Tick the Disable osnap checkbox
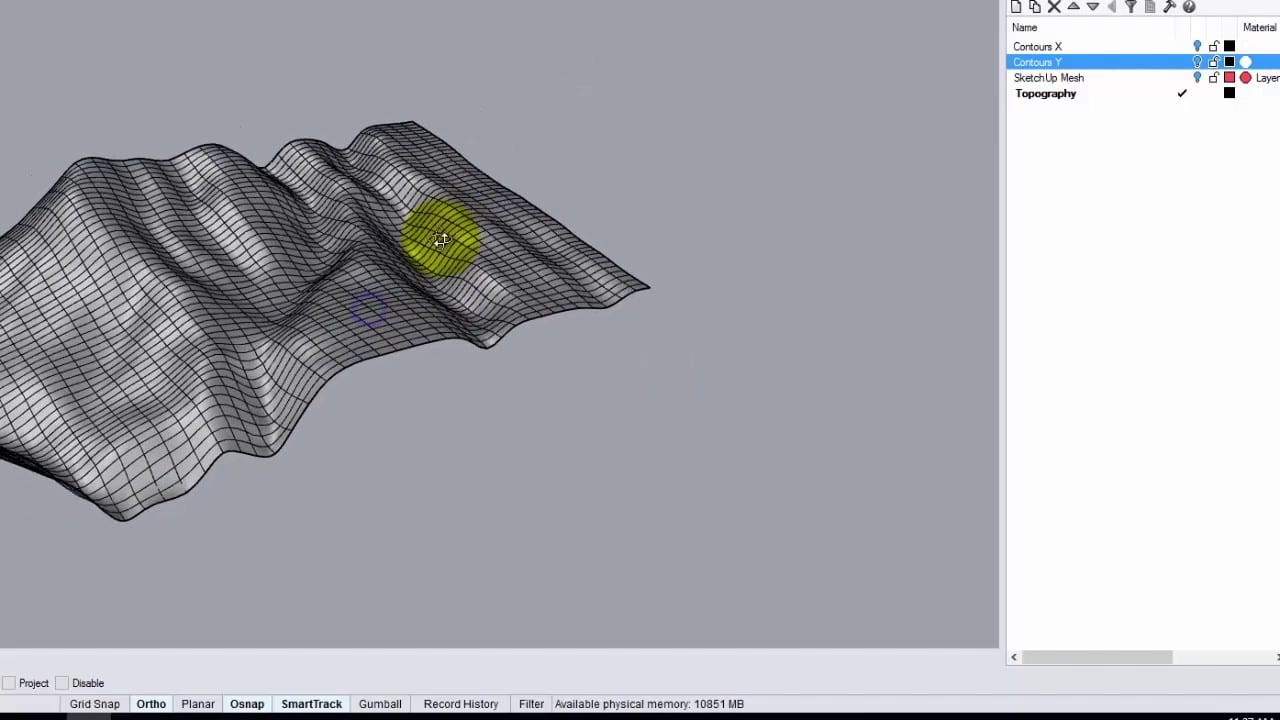This screenshot has width=1280, height=720. [x=62, y=683]
